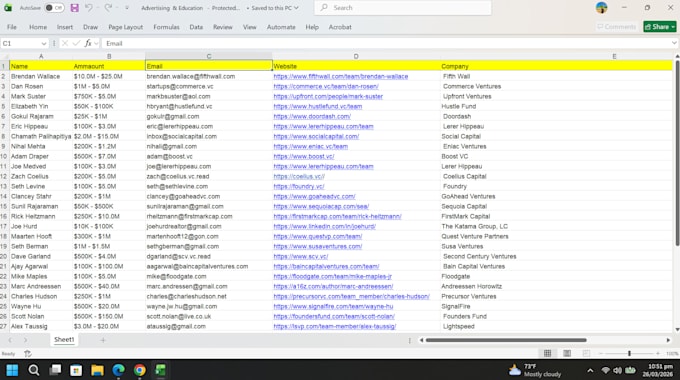Open Microsoft Edge from taskbar
Image resolution: width=680 pixels, height=380 pixels.
(118, 370)
